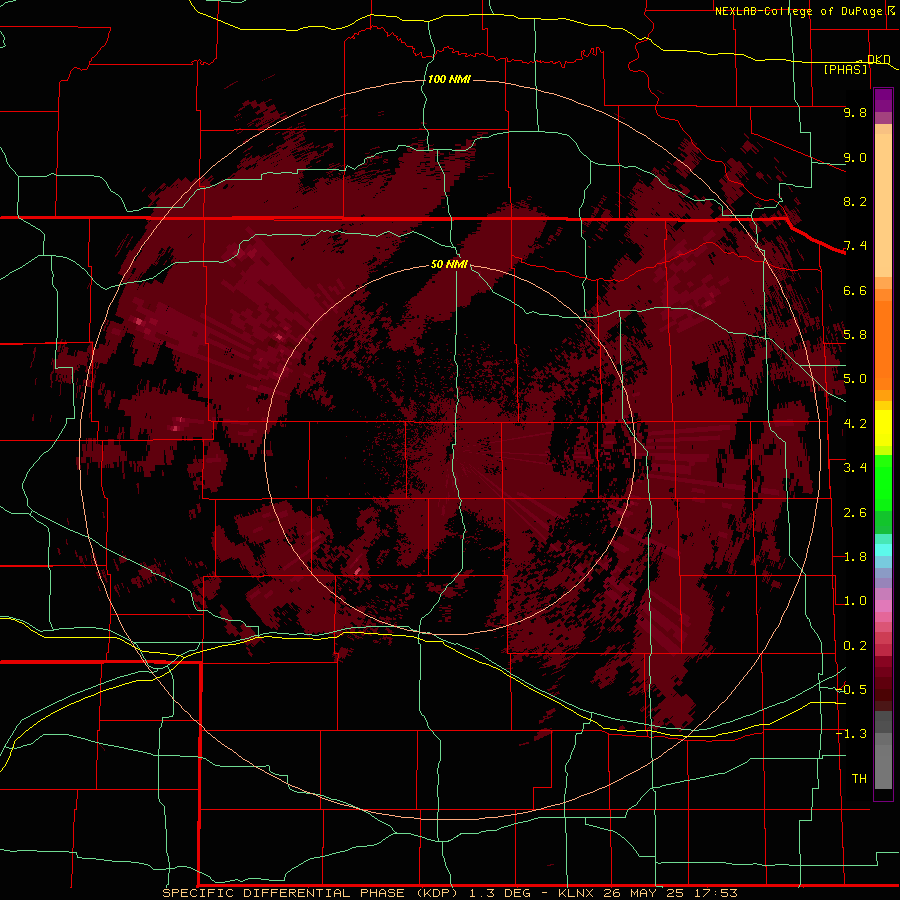Click the NEXLAB-College of DuPage label
The width and height of the screenshot is (900, 900).
[x=798, y=11]
